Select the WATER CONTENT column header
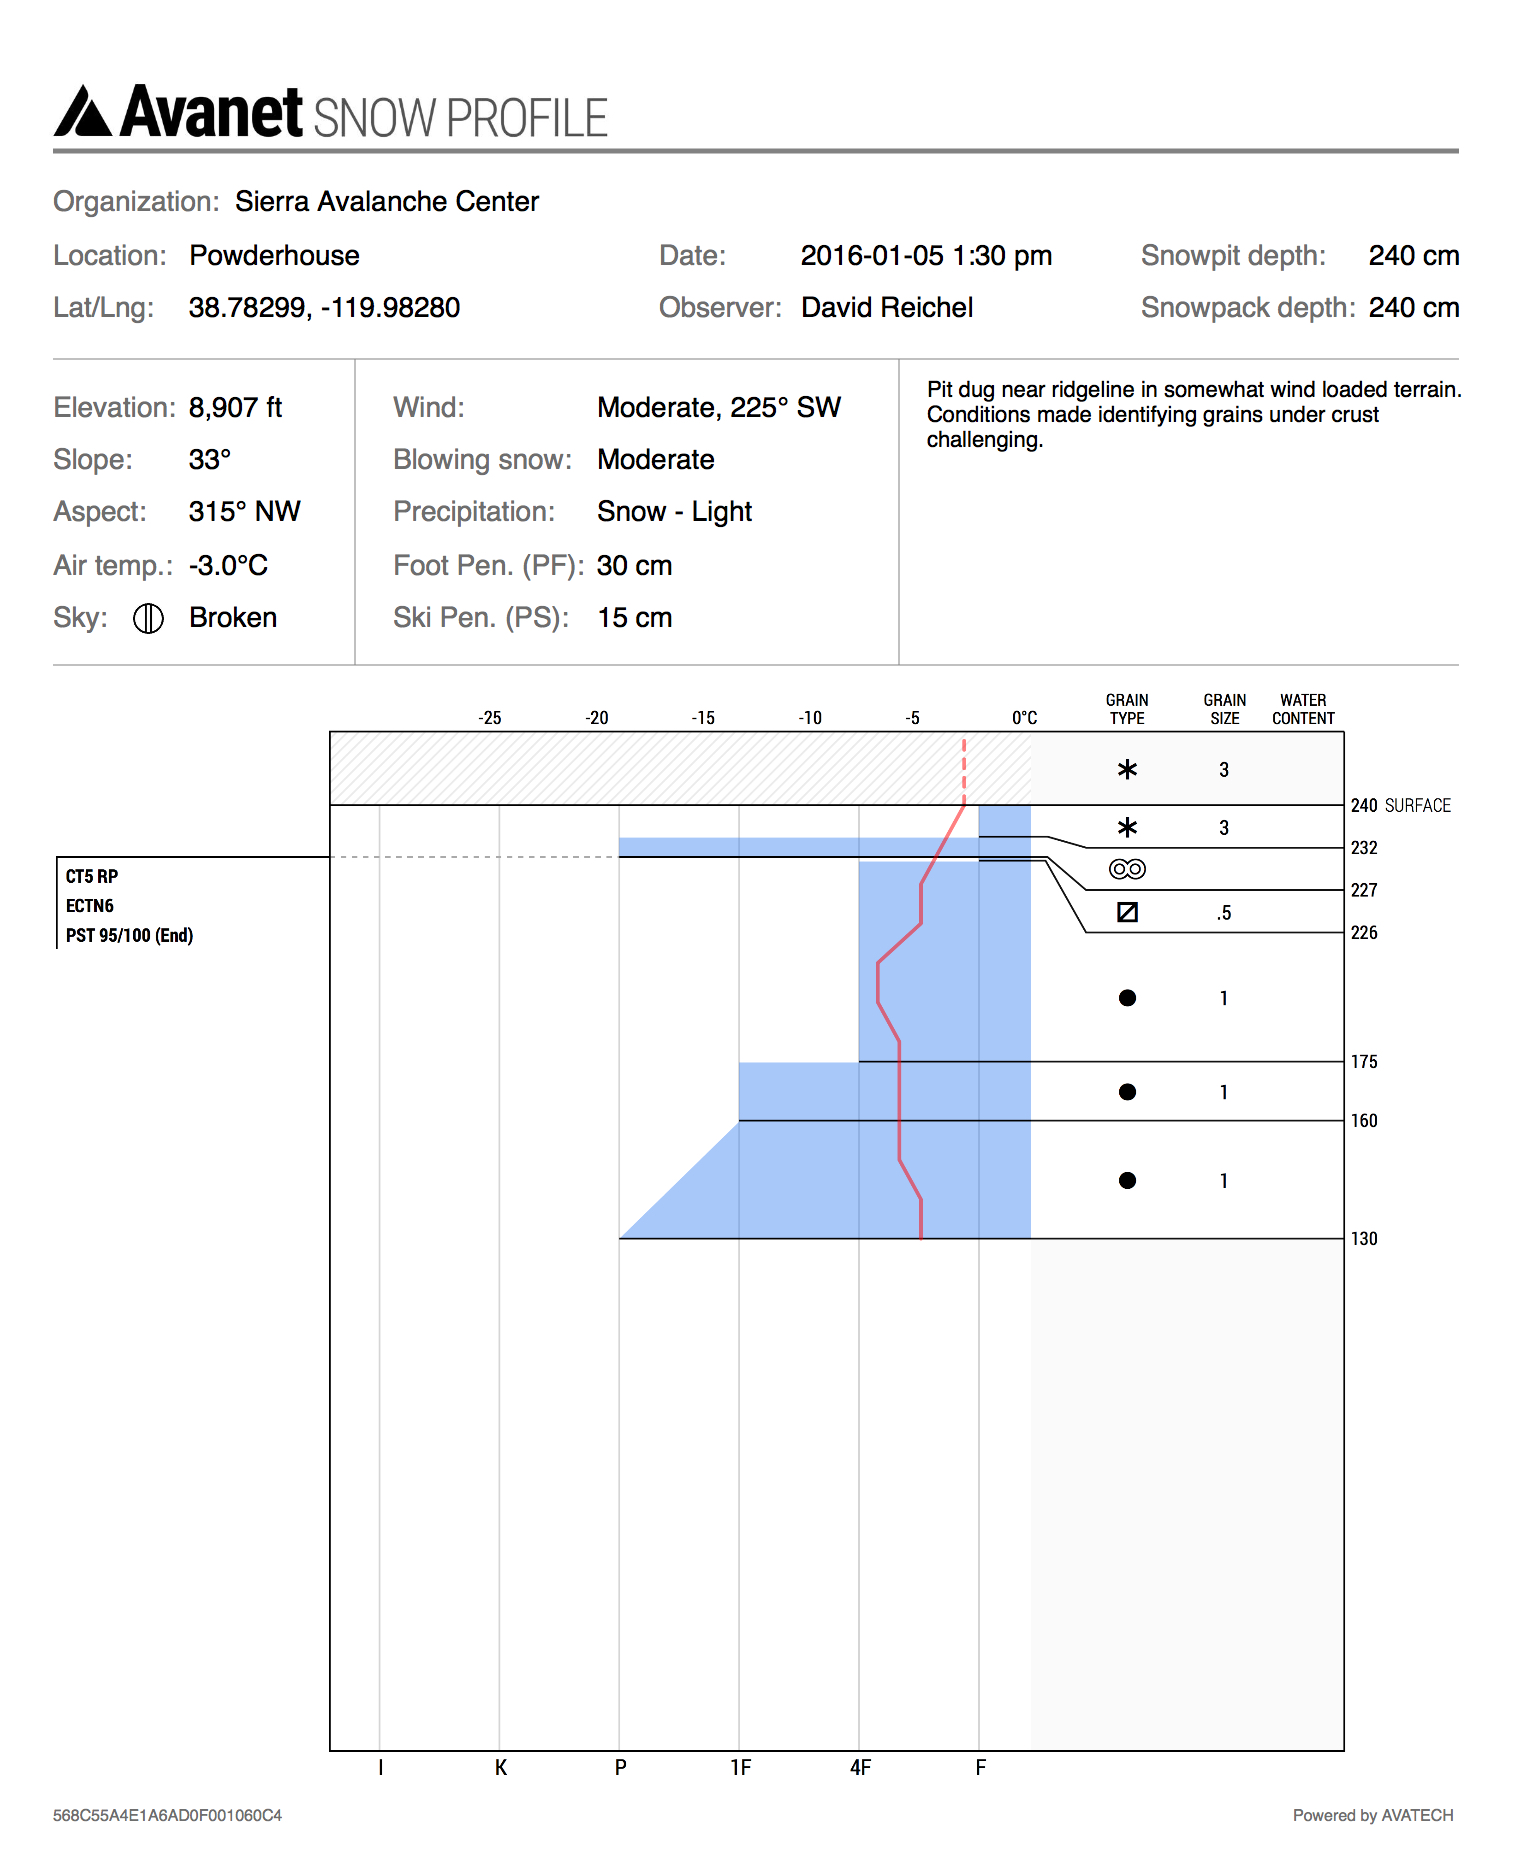This screenshot has width=1520, height=1860. click(x=1303, y=709)
